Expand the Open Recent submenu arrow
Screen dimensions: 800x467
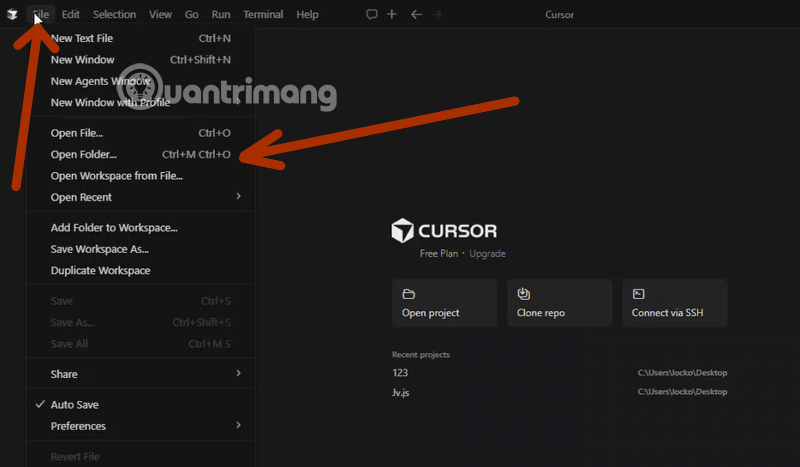coord(238,196)
